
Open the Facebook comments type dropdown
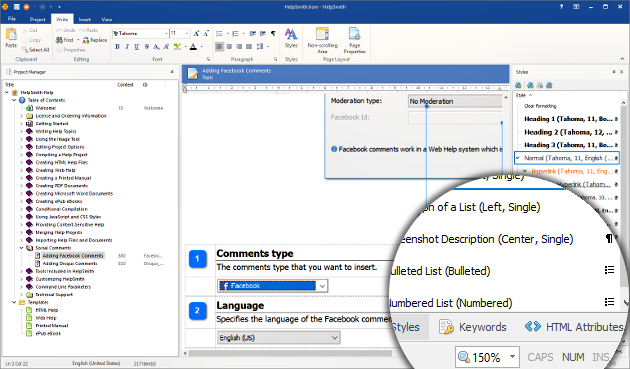(x=322, y=286)
